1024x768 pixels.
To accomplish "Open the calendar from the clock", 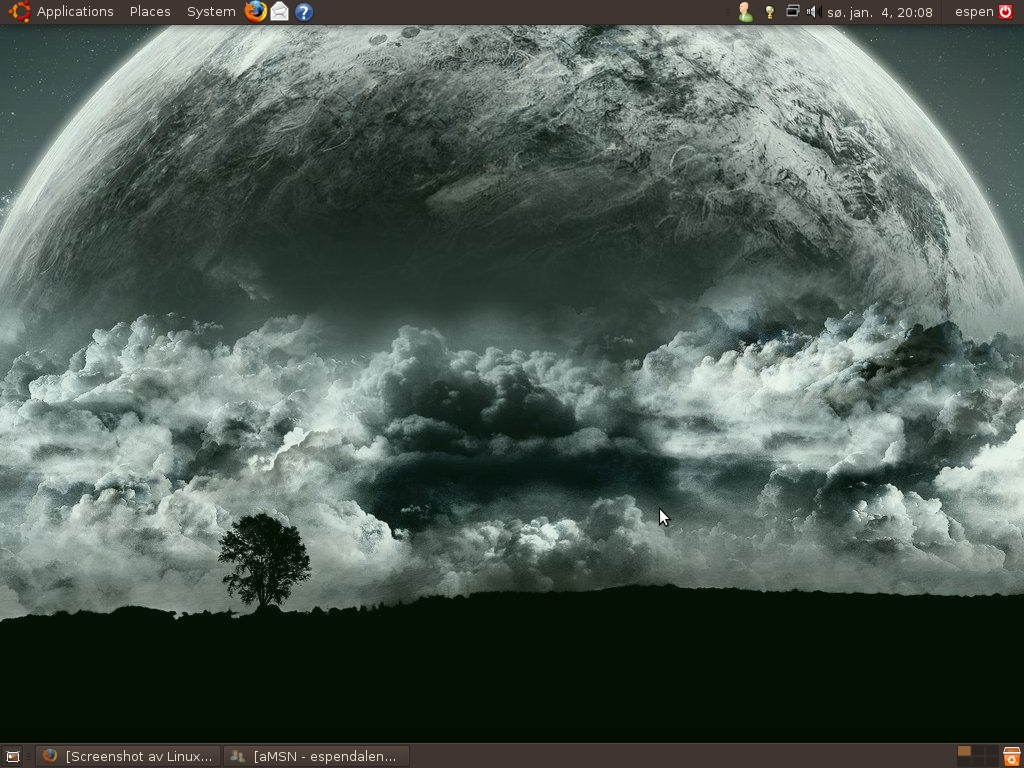I will coord(880,12).
